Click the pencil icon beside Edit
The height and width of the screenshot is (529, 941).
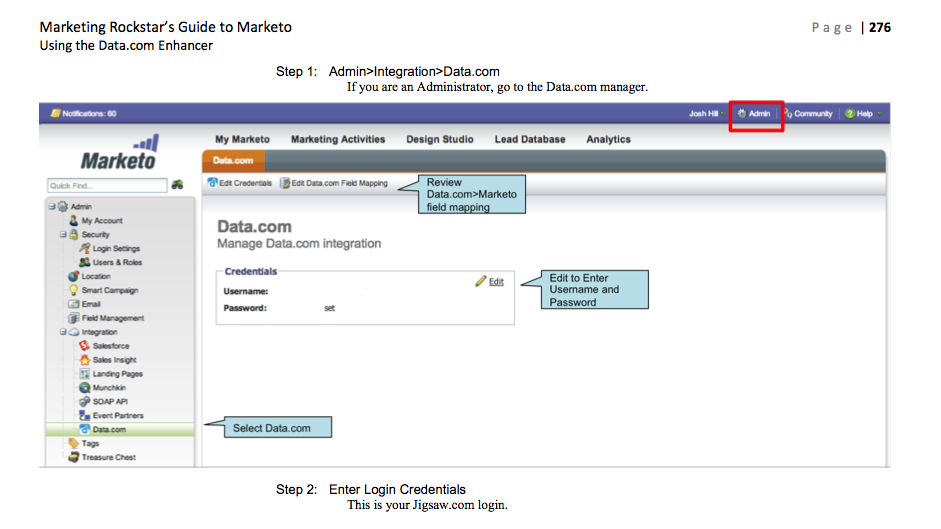[x=481, y=281]
